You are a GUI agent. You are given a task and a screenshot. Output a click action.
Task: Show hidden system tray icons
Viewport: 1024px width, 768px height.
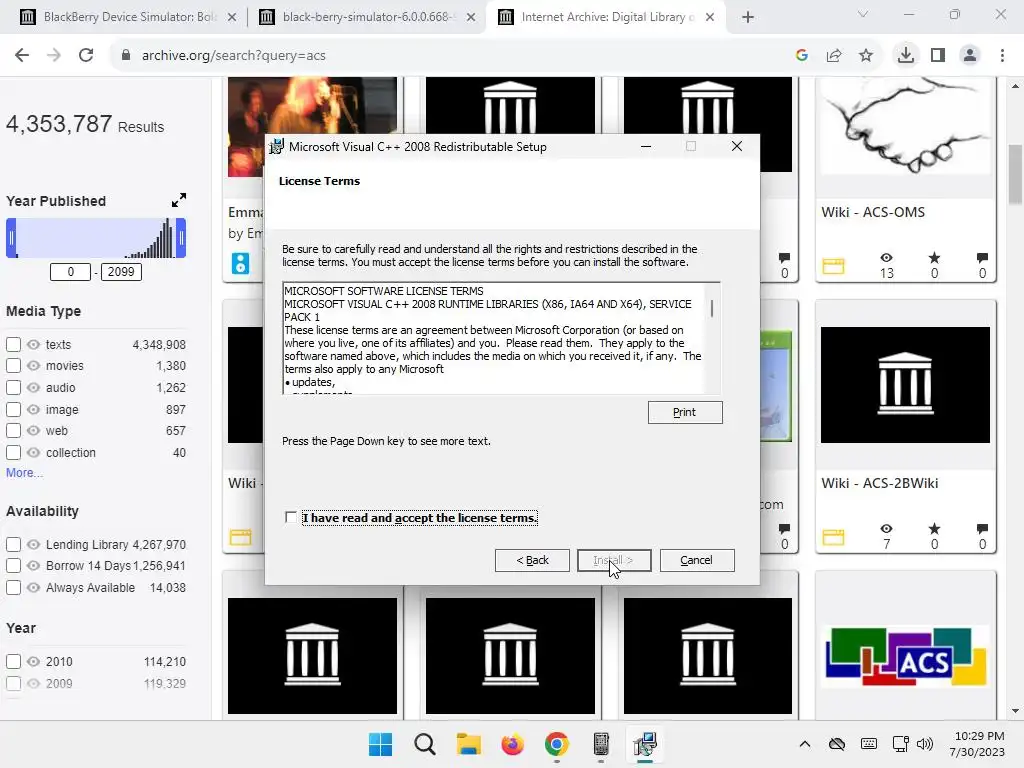coord(805,744)
